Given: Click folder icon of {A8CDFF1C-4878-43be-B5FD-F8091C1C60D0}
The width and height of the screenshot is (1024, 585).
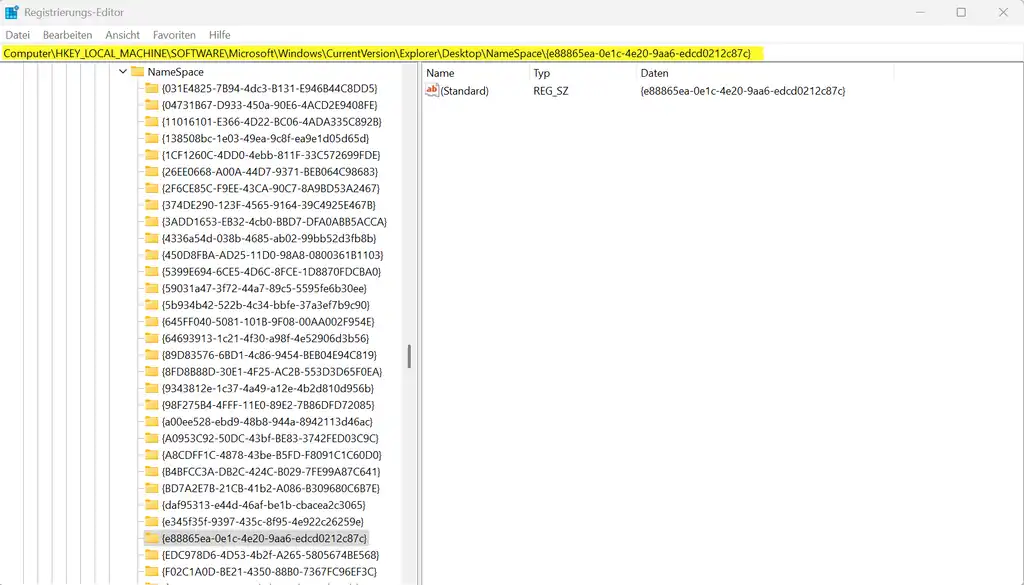Looking at the screenshot, I should (152, 455).
